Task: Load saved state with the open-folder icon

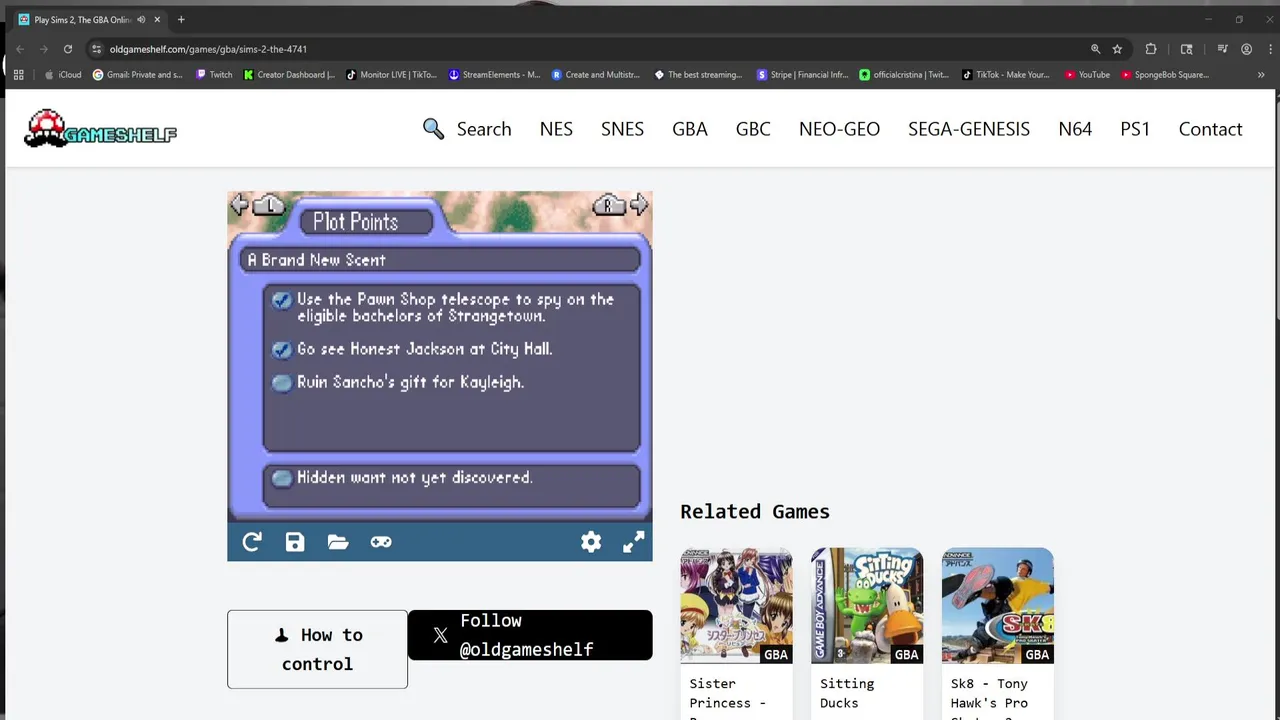Action: (x=338, y=542)
